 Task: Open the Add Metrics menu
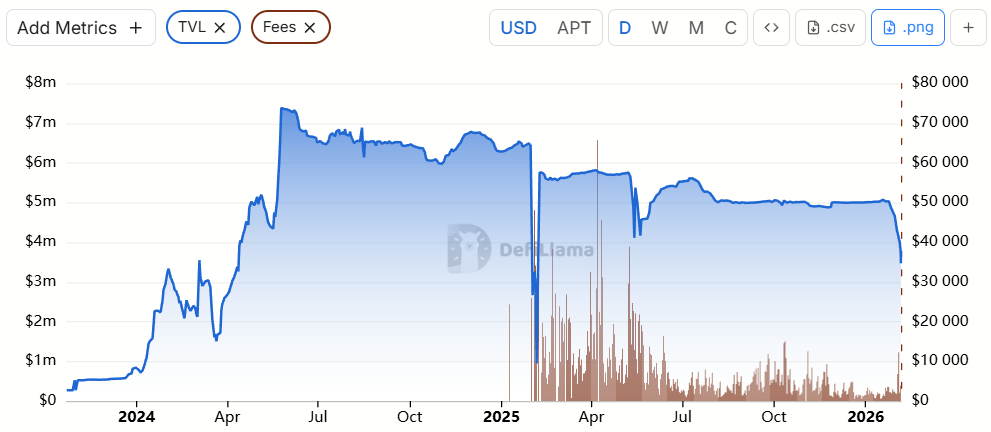[x=80, y=28]
